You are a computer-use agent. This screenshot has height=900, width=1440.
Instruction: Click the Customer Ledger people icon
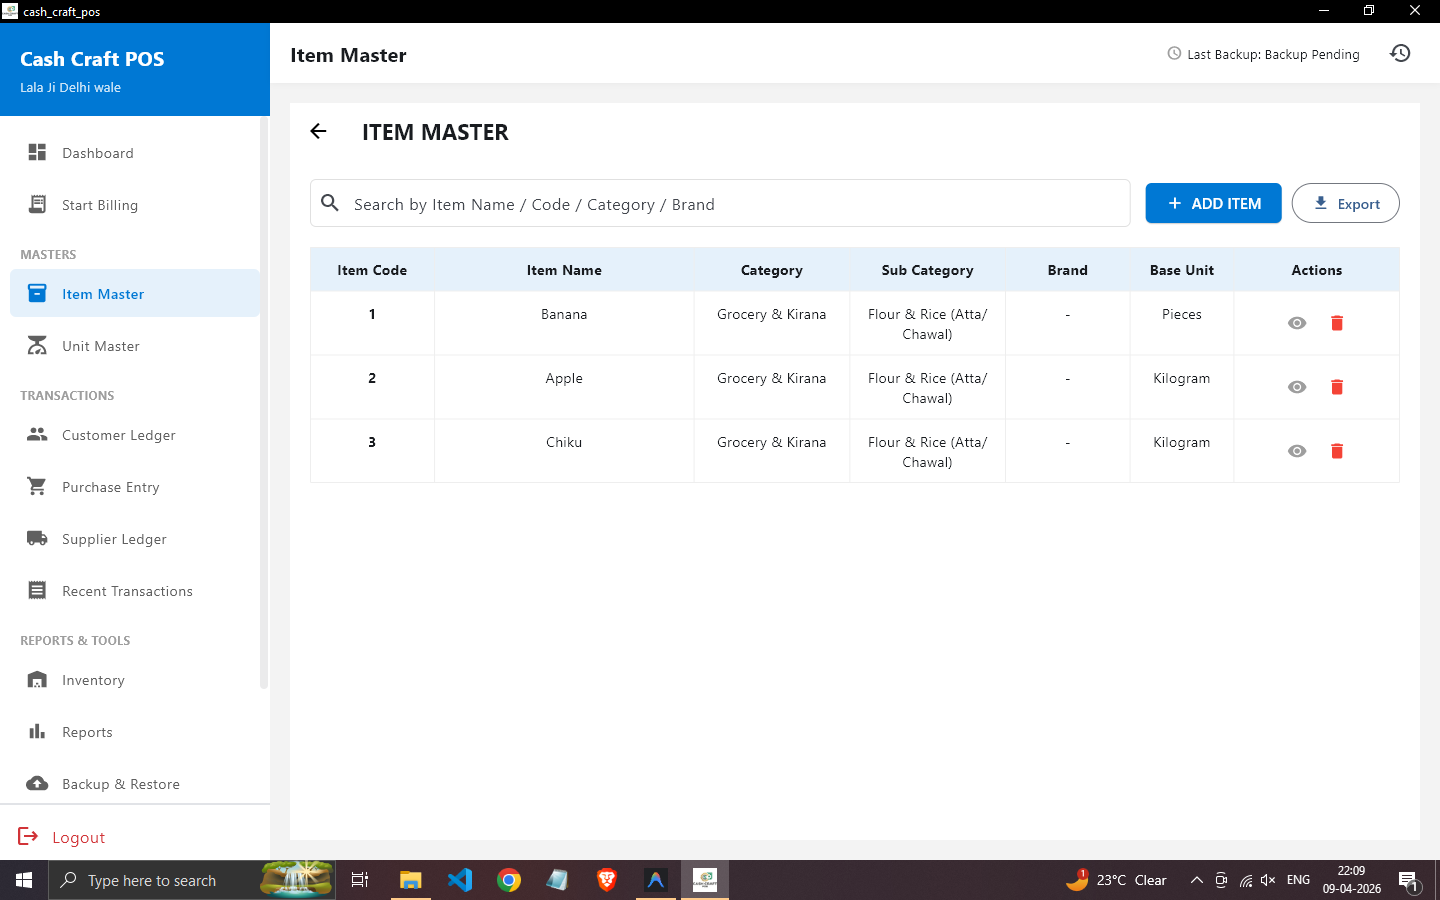[37, 434]
